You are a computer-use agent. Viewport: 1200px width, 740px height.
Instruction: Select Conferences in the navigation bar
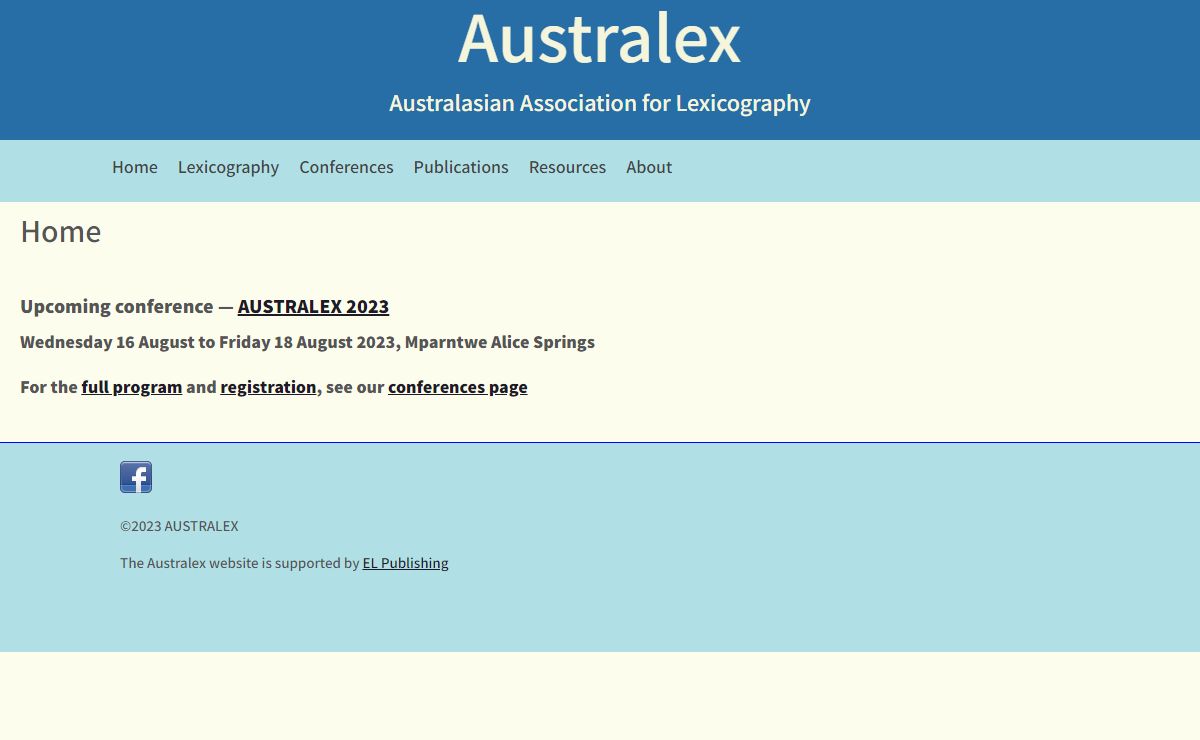click(346, 167)
